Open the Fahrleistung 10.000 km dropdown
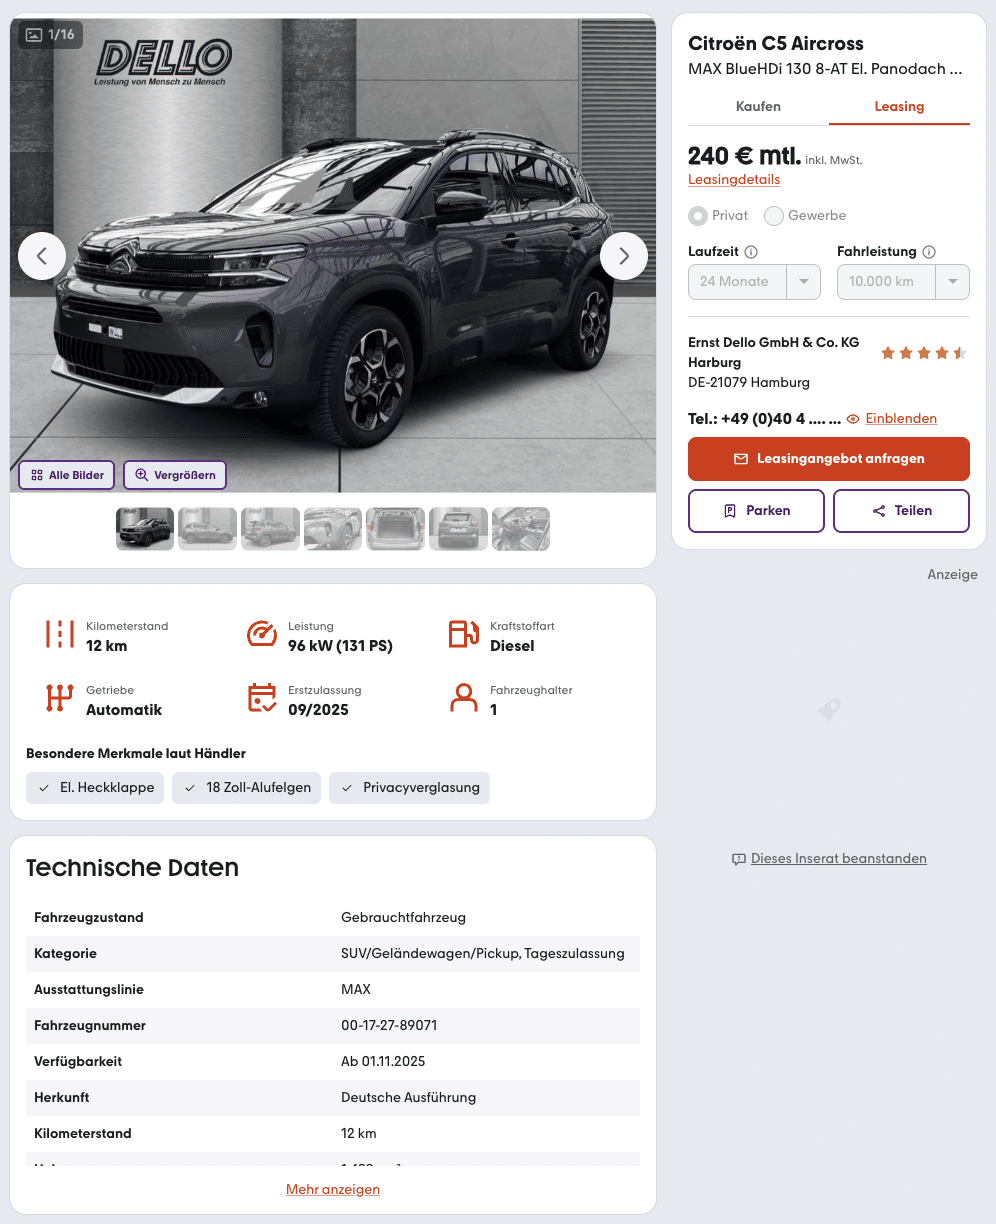996x1224 pixels. [x=903, y=281]
